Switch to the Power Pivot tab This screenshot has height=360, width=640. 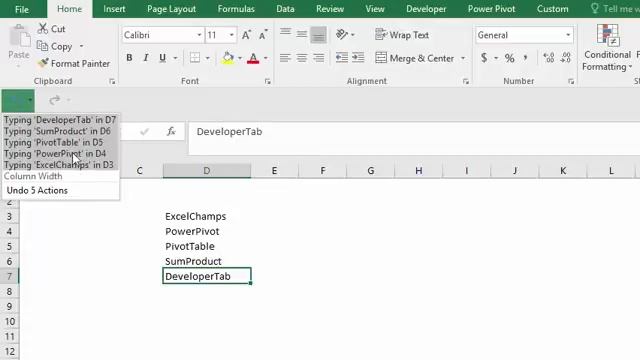click(x=491, y=9)
